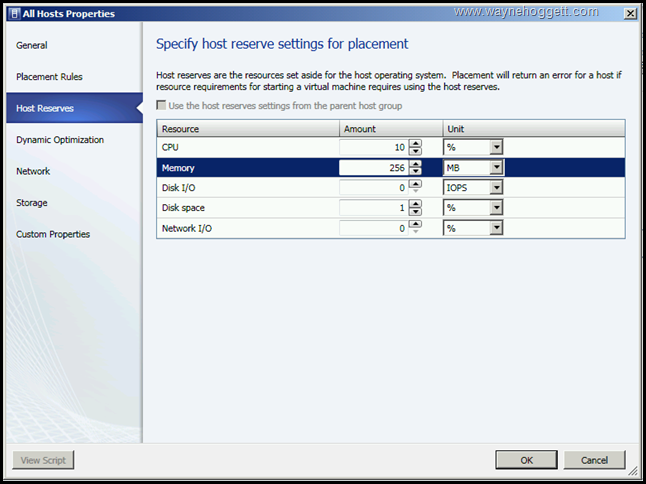Open the Network I/O unit dropdown
The image size is (646, 484).
(x=496, y=228)
